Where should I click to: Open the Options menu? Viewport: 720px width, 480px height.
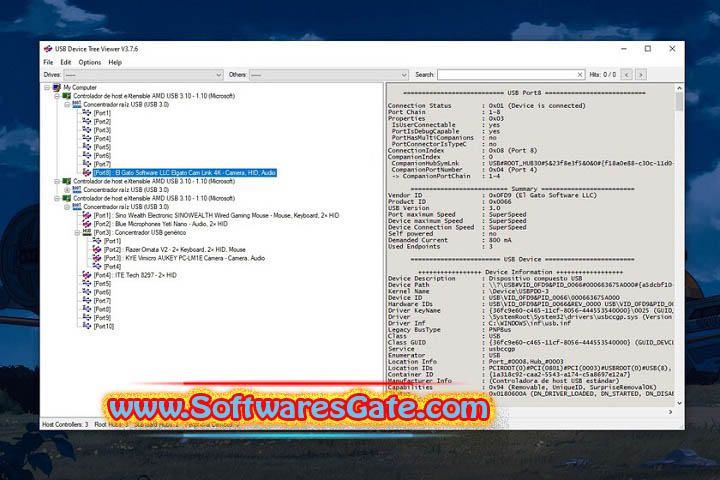coord(90,62)
